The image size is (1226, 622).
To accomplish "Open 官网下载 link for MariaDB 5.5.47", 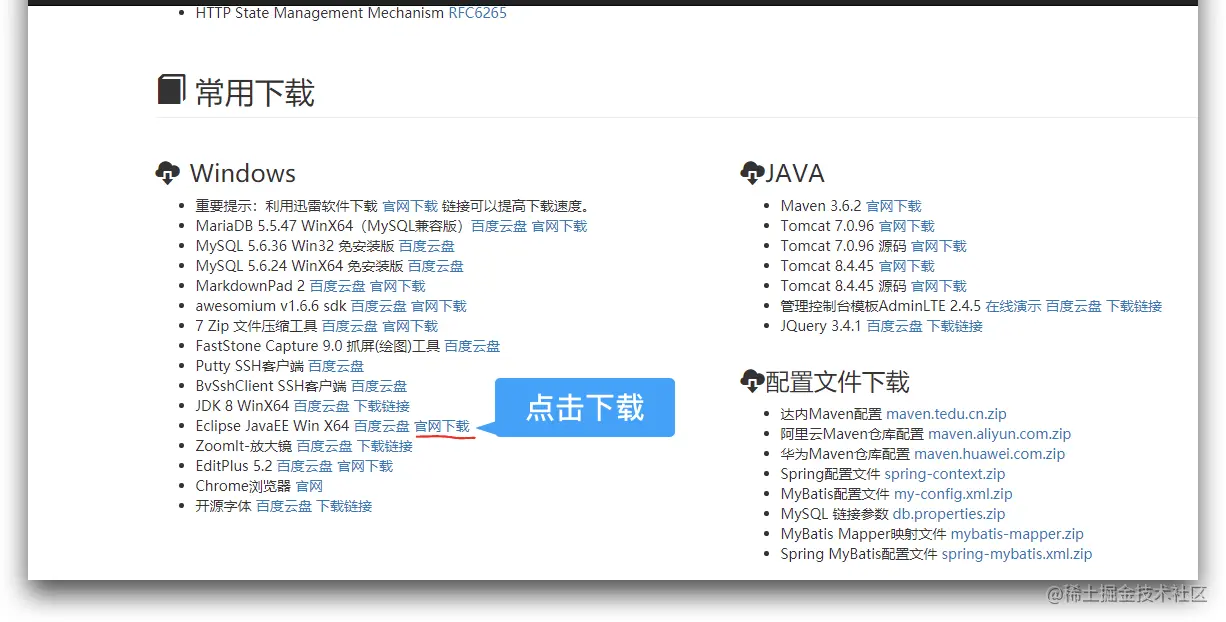I will coord(560,226).
